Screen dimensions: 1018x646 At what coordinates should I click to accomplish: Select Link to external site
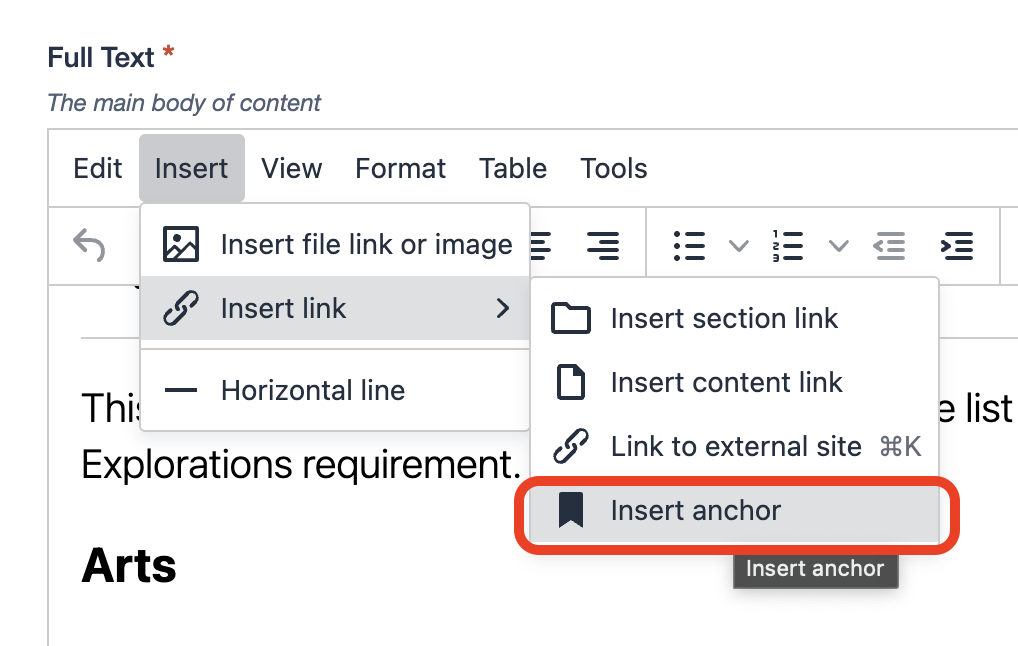pos(735,446)
